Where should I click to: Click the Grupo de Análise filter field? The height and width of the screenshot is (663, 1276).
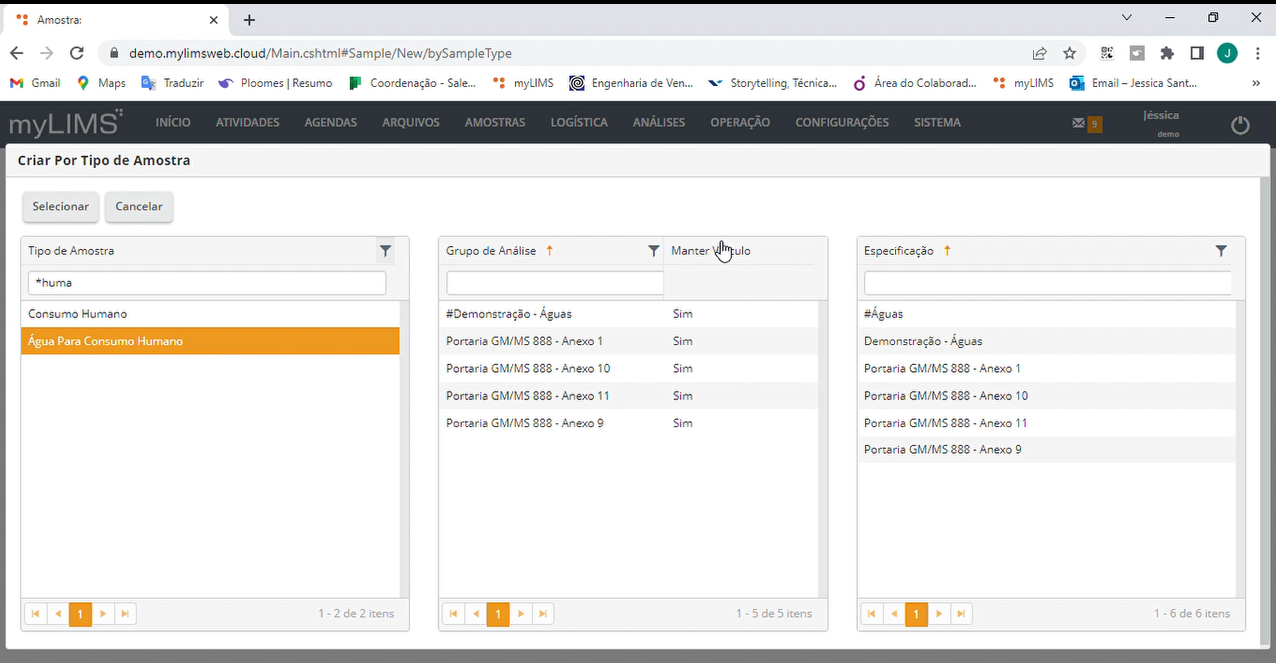555,283
